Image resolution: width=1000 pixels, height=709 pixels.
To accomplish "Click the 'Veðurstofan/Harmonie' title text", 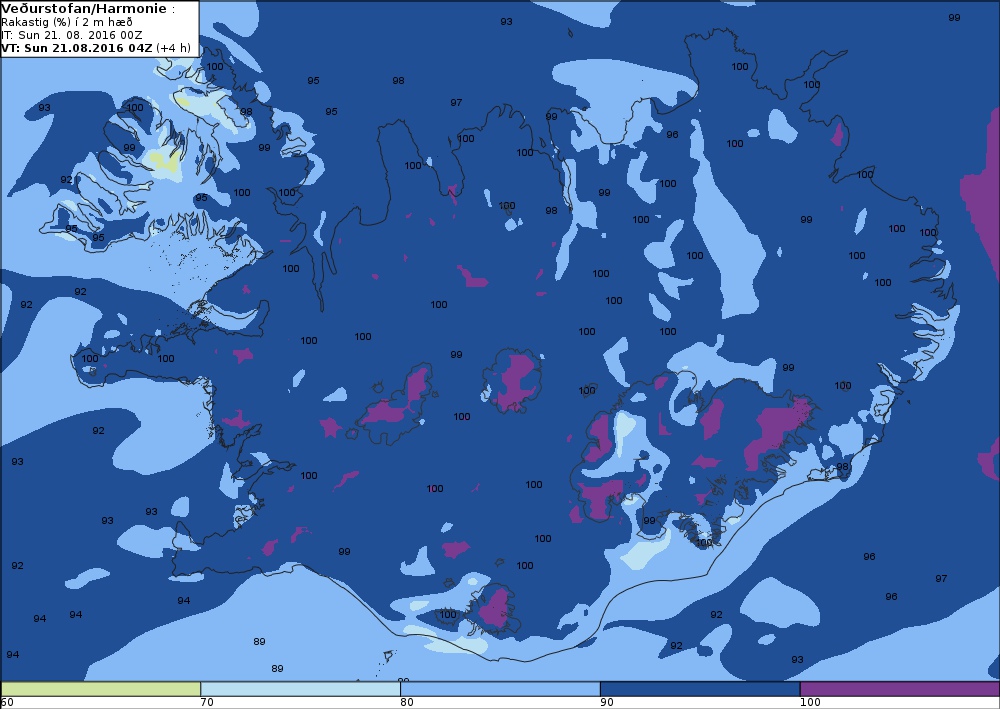I will (85, 9).
